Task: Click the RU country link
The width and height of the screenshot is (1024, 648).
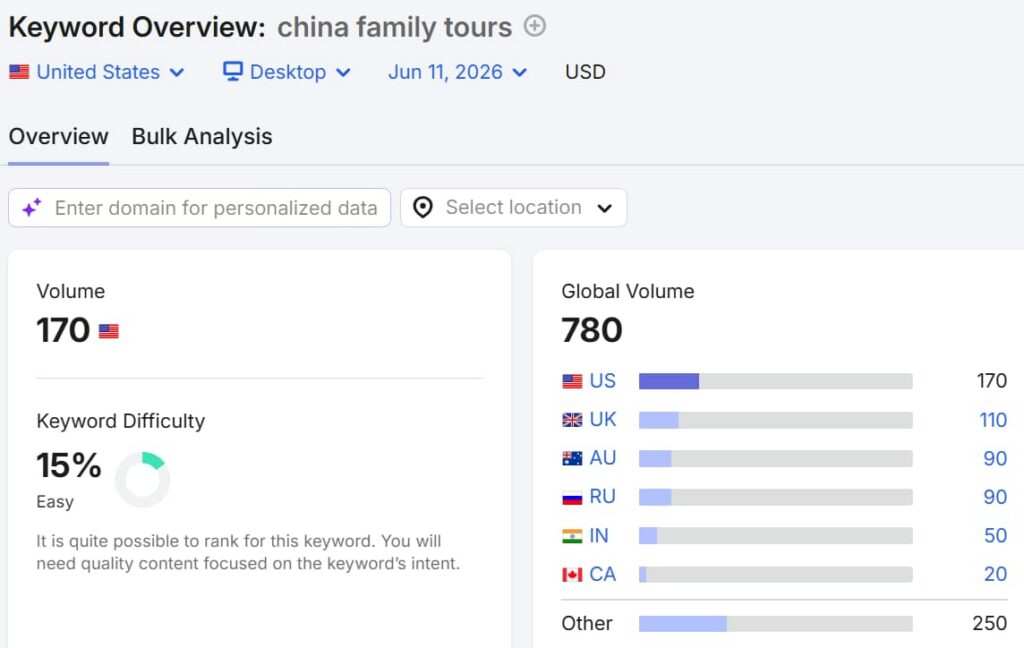Action: tap(602, 496)
